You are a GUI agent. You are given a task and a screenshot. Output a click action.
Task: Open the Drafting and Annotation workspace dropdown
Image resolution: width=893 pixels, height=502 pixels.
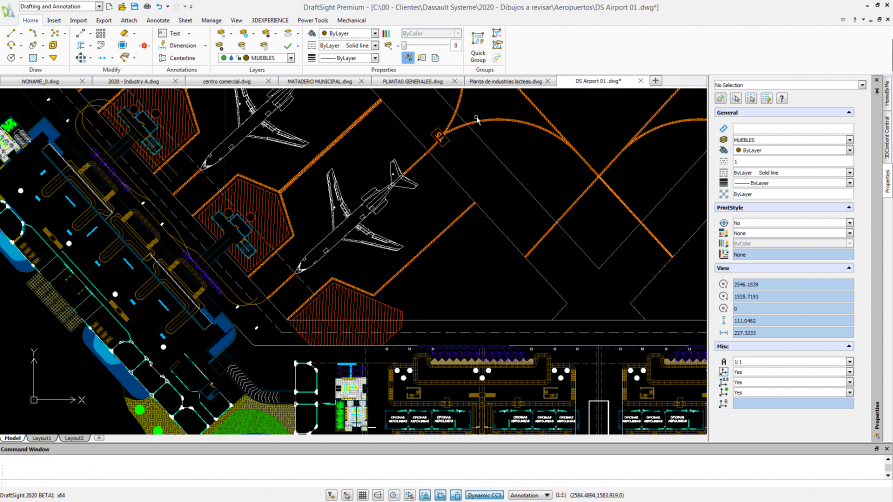click(x=99, y=6)
